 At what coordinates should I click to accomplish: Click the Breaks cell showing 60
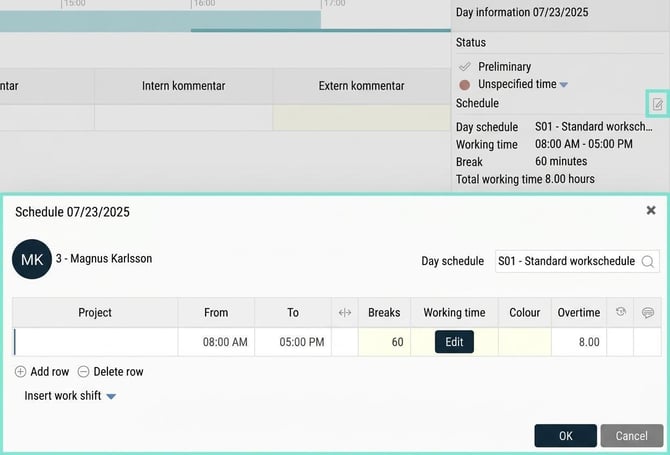[384, 342]
